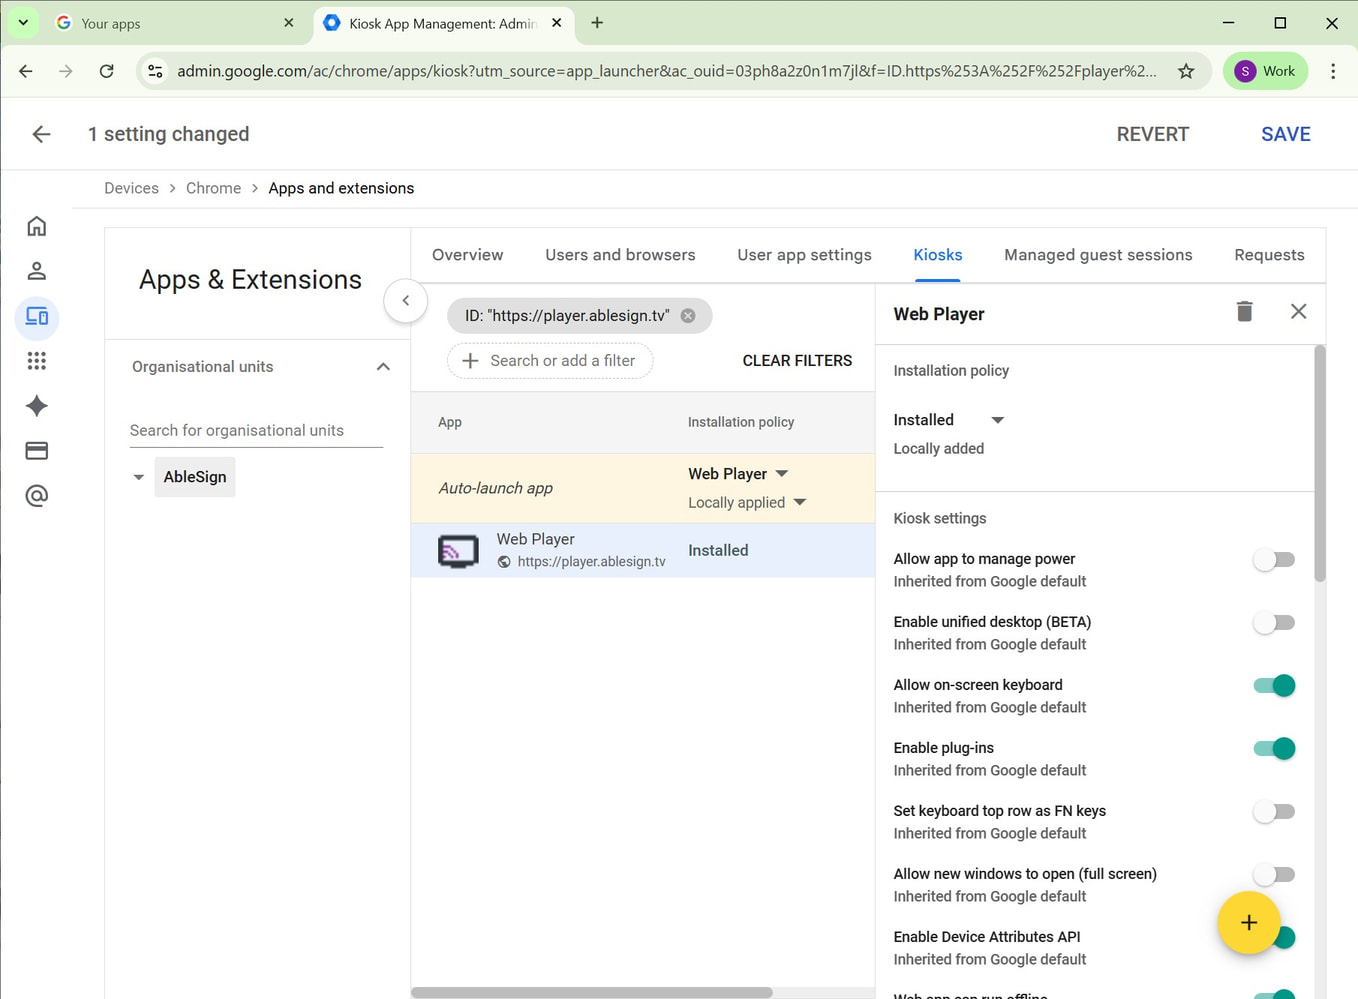Select the Devices icon in the sidebar
The width and height of the screenshot is (1358, 999).
36,318
